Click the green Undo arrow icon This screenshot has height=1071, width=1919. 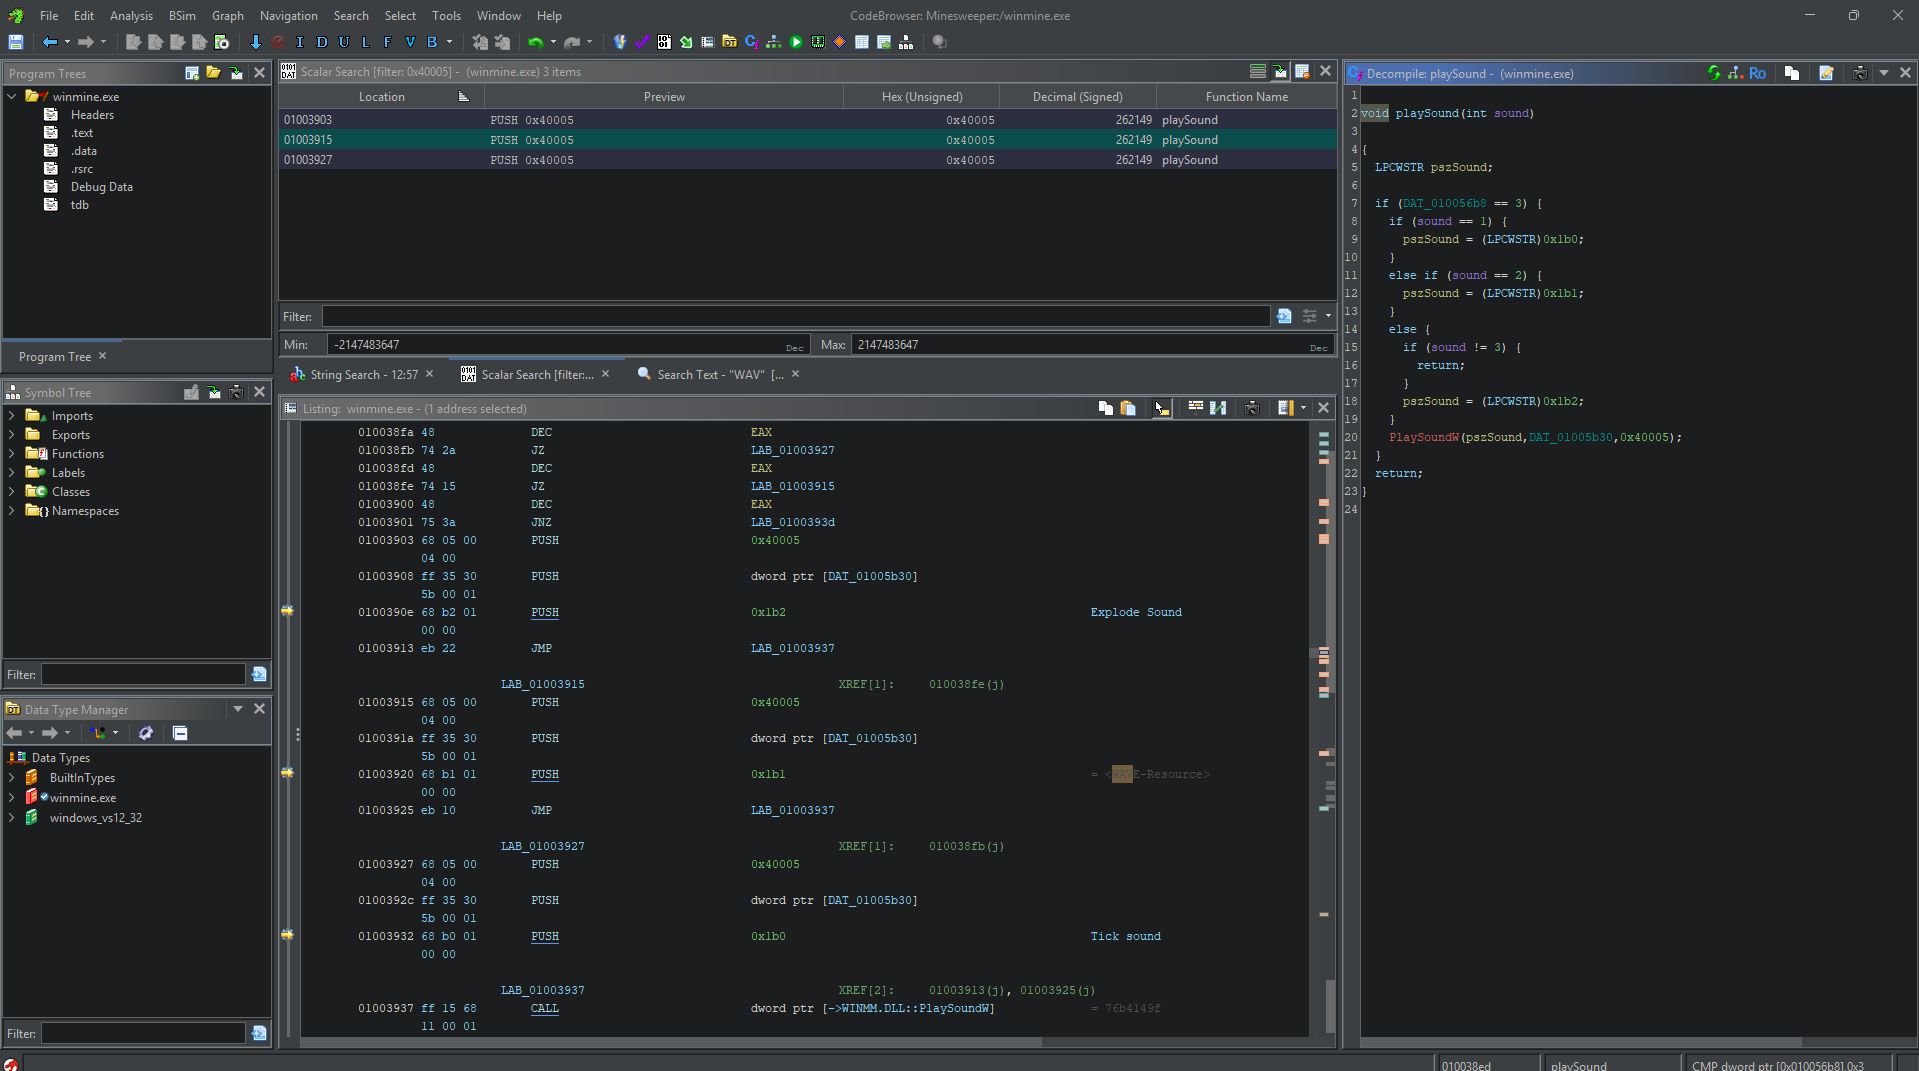point(536,42)
